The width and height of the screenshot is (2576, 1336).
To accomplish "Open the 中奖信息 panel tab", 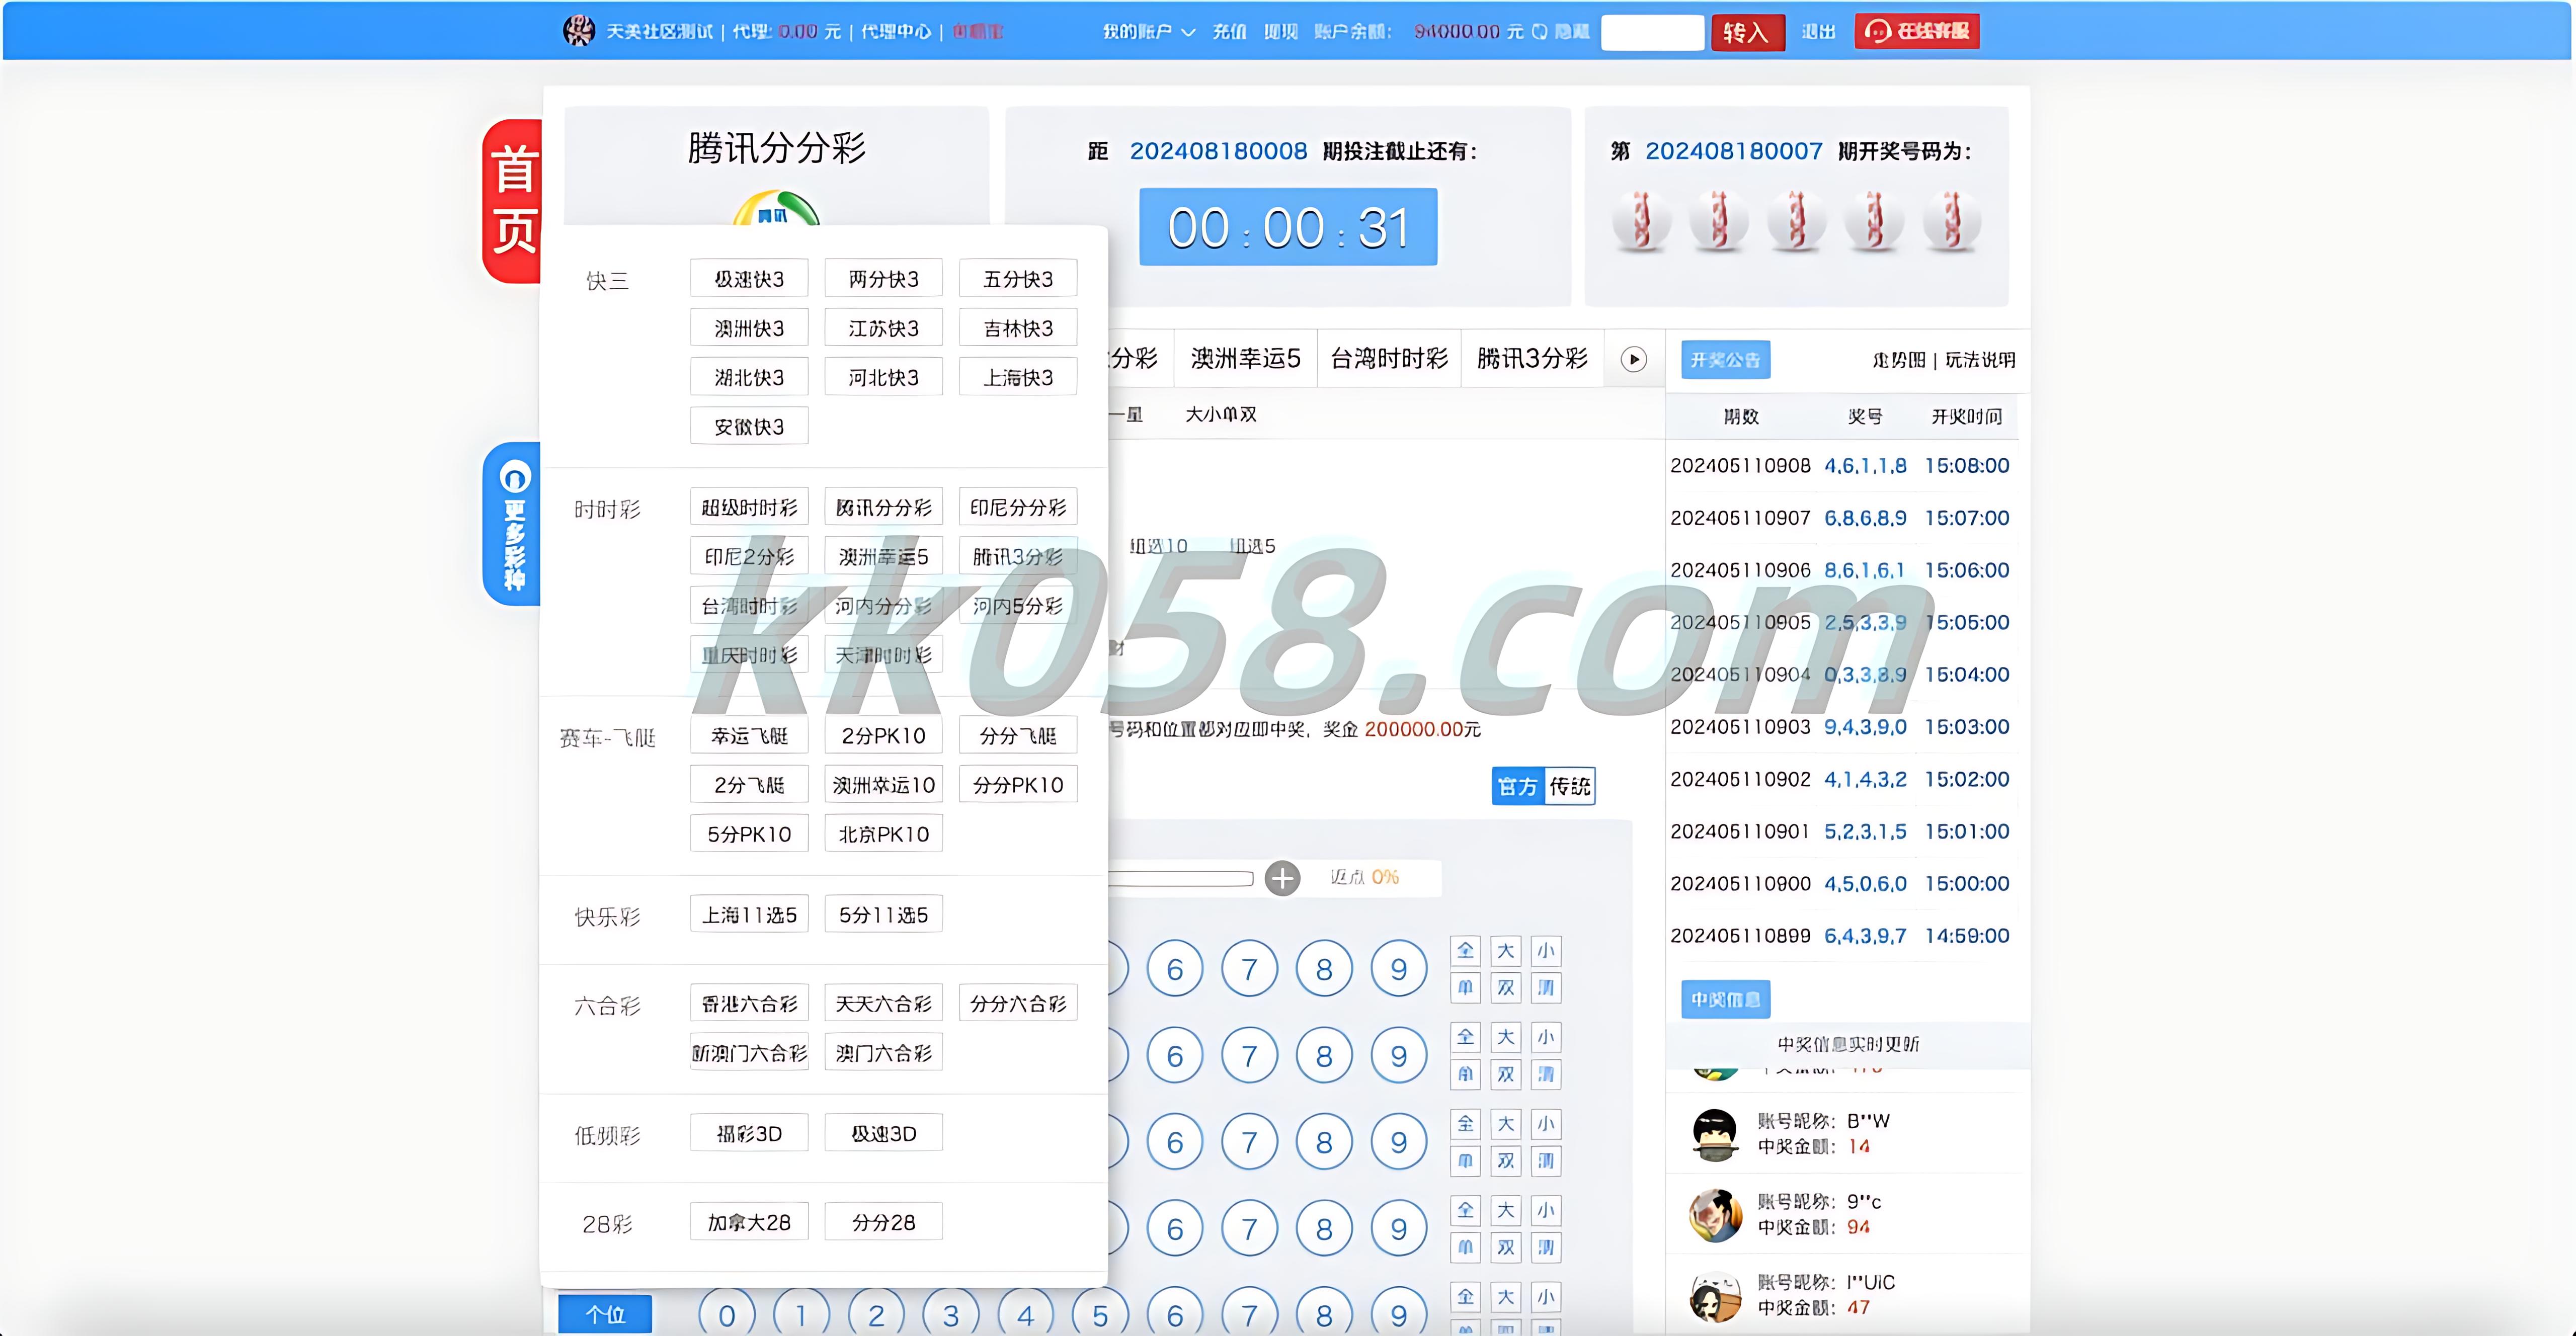I will pos(1725,999).
